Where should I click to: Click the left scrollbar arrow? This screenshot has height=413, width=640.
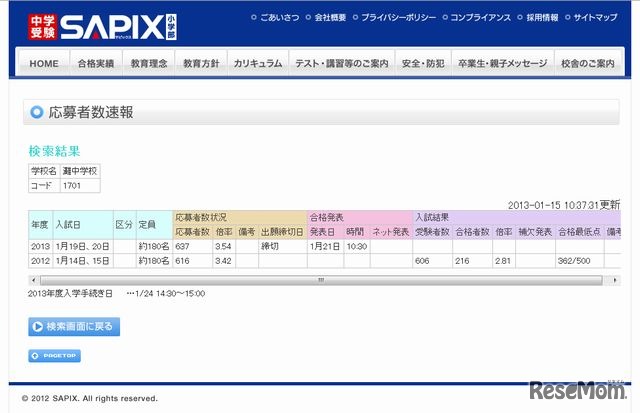click(33, 280)
